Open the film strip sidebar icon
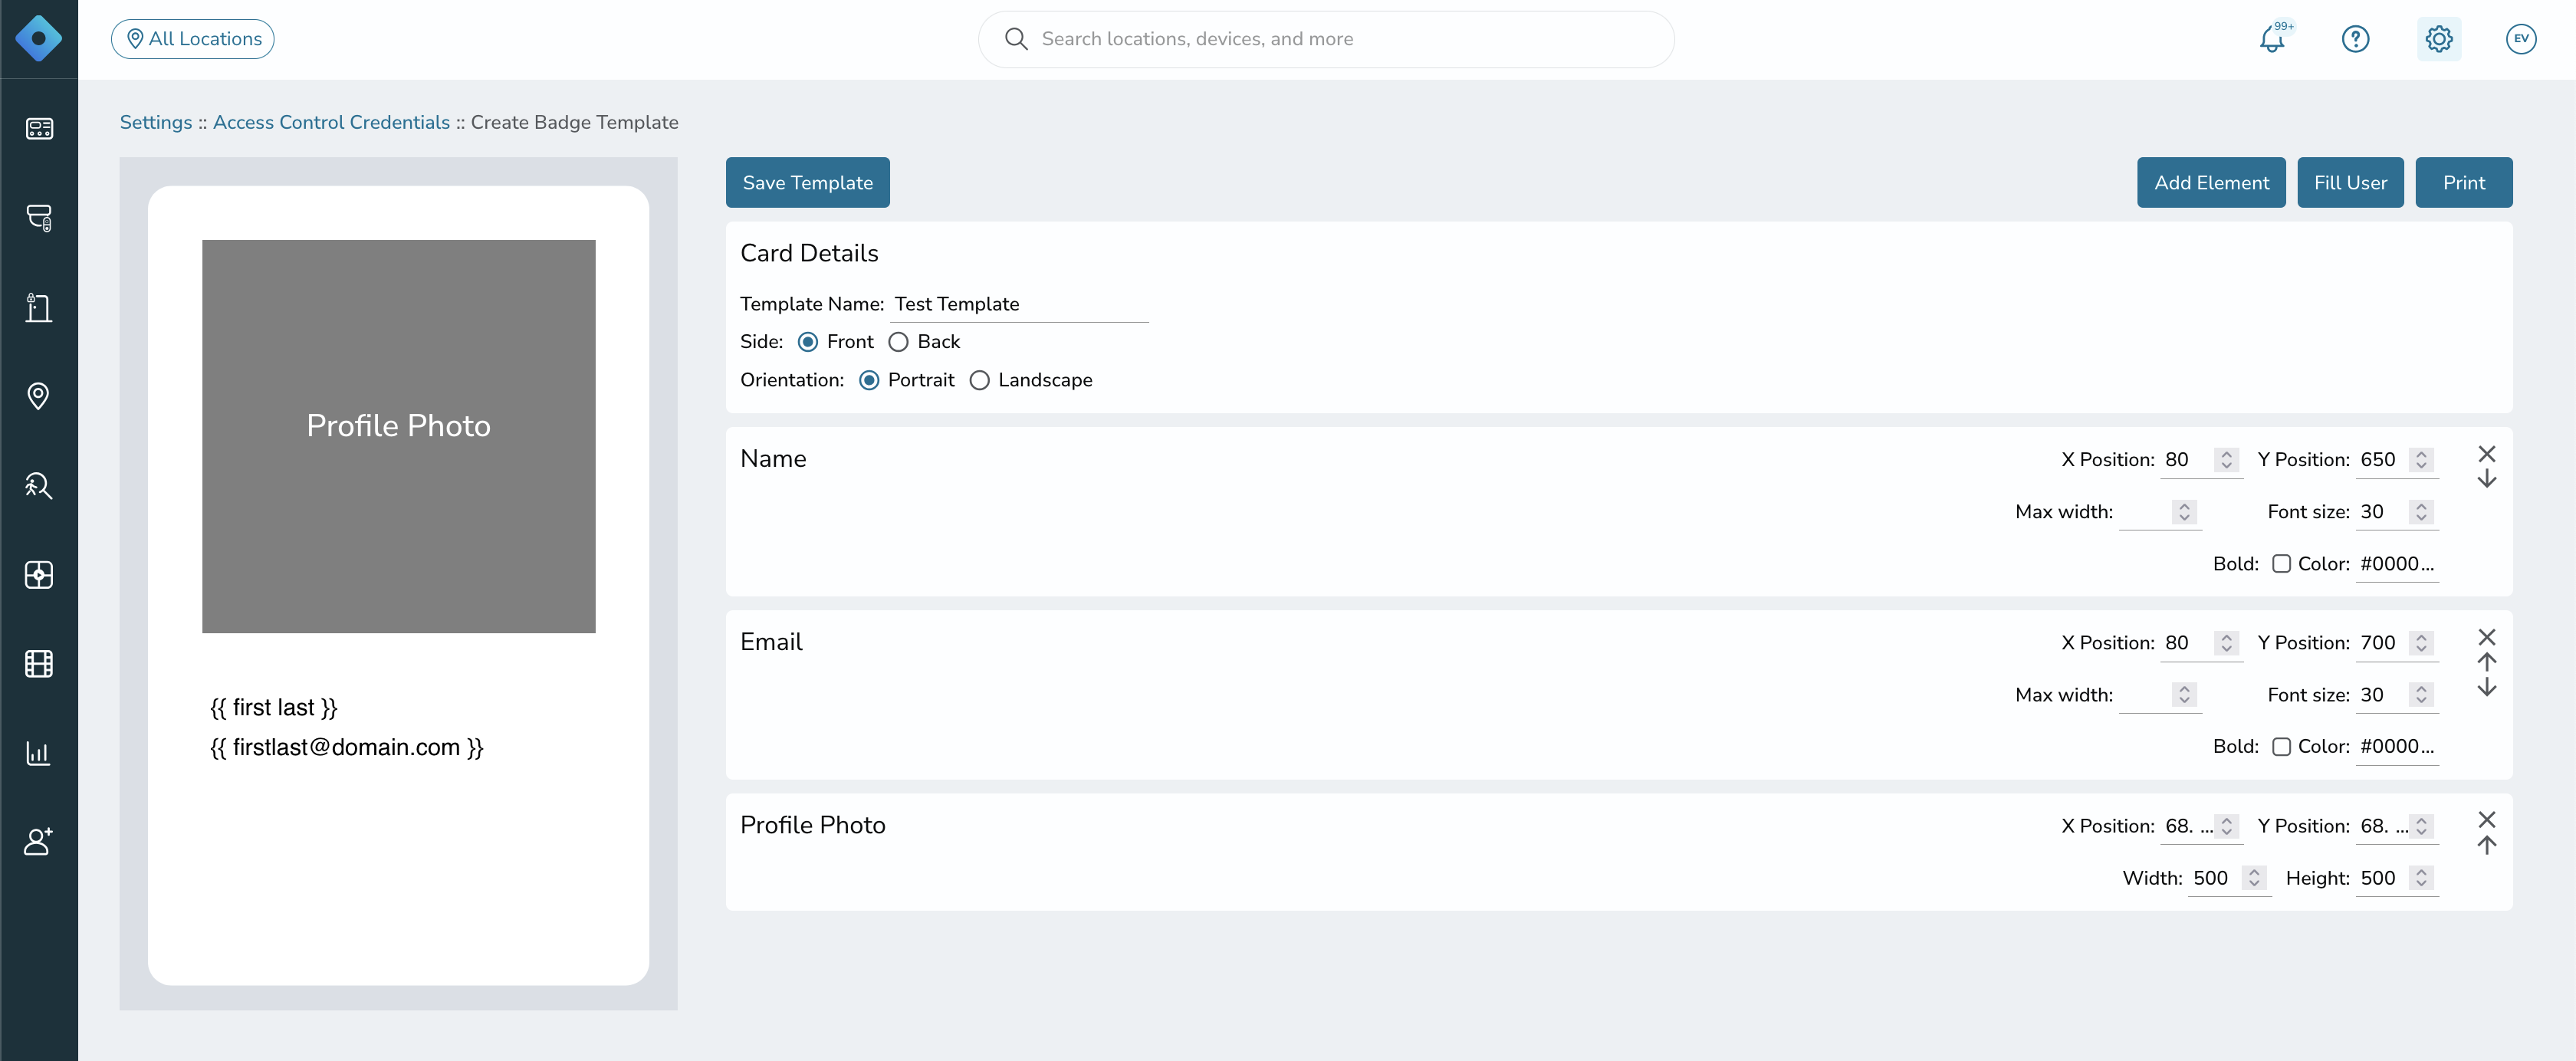This screenshot has width=2576, height=1061. pyautogui.click(x=38, y=664)
